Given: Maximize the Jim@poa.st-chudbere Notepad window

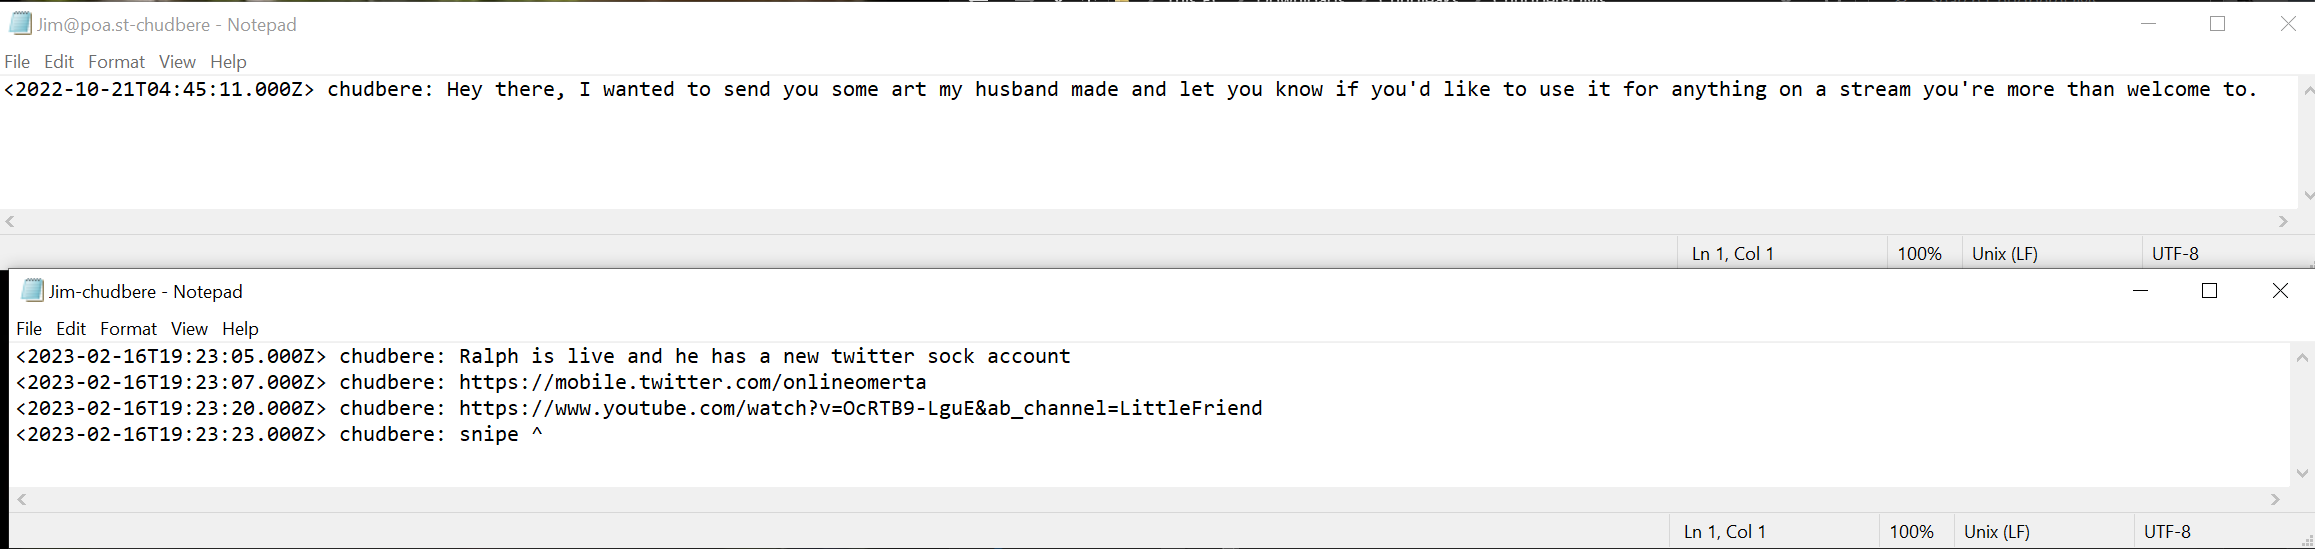Looking at the screenshot, I should pyautogui.click(x=2218, y=24).
